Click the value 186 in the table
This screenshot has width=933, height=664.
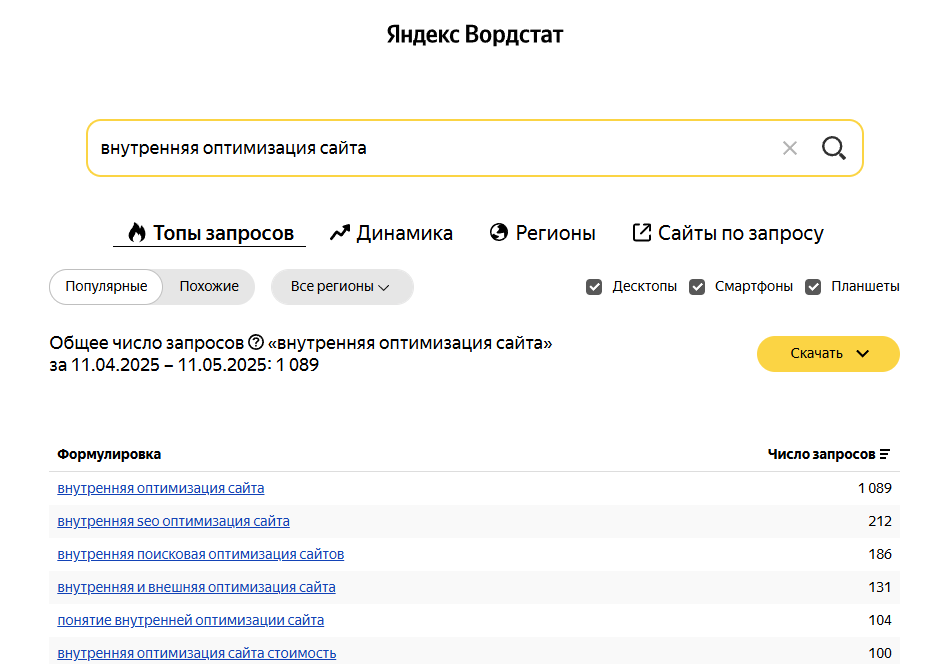880,554
